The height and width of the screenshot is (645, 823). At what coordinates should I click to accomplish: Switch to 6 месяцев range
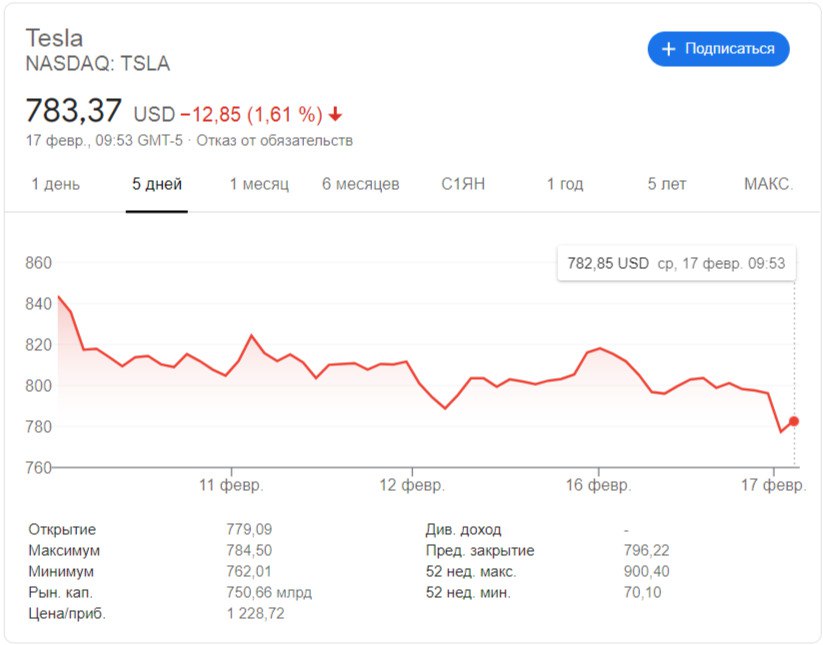click(361, 184)
